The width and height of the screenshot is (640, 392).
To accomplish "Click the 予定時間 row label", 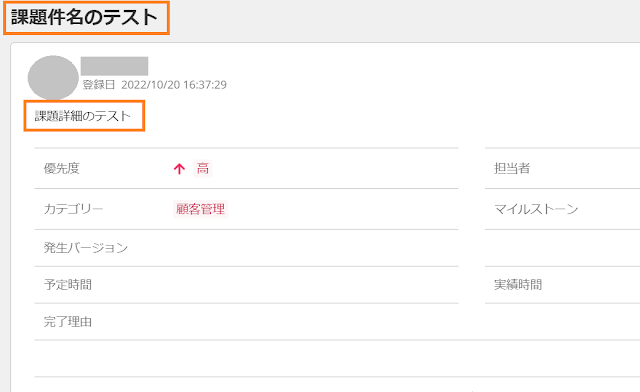I will pos(68,285).
